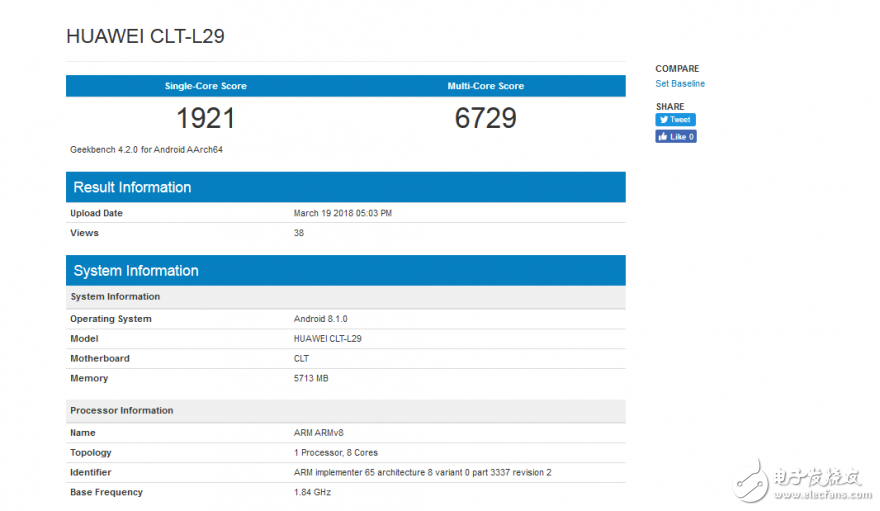
Task: Click the single-core score 1921
Action: click(205, 118)
